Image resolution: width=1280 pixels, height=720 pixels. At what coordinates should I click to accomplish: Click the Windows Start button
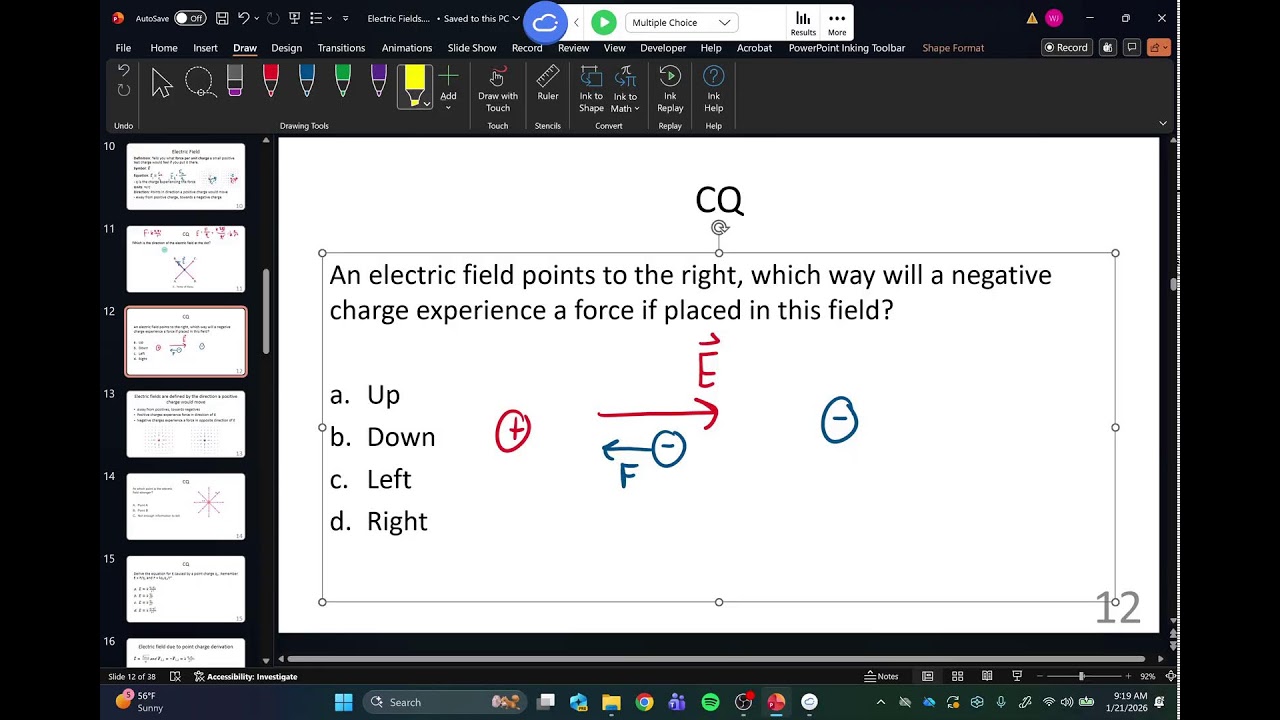point(343,702)
